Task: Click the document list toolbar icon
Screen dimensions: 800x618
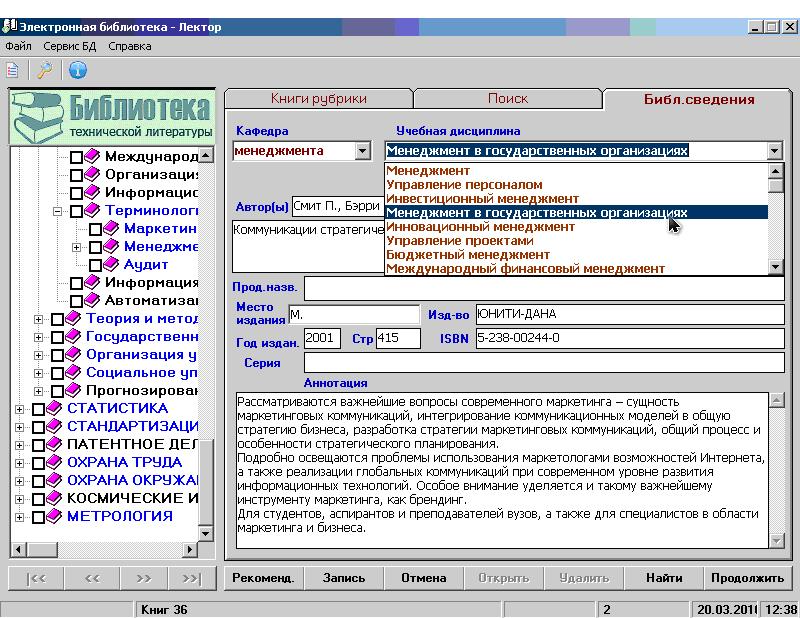Action: [x=13, y=70]
